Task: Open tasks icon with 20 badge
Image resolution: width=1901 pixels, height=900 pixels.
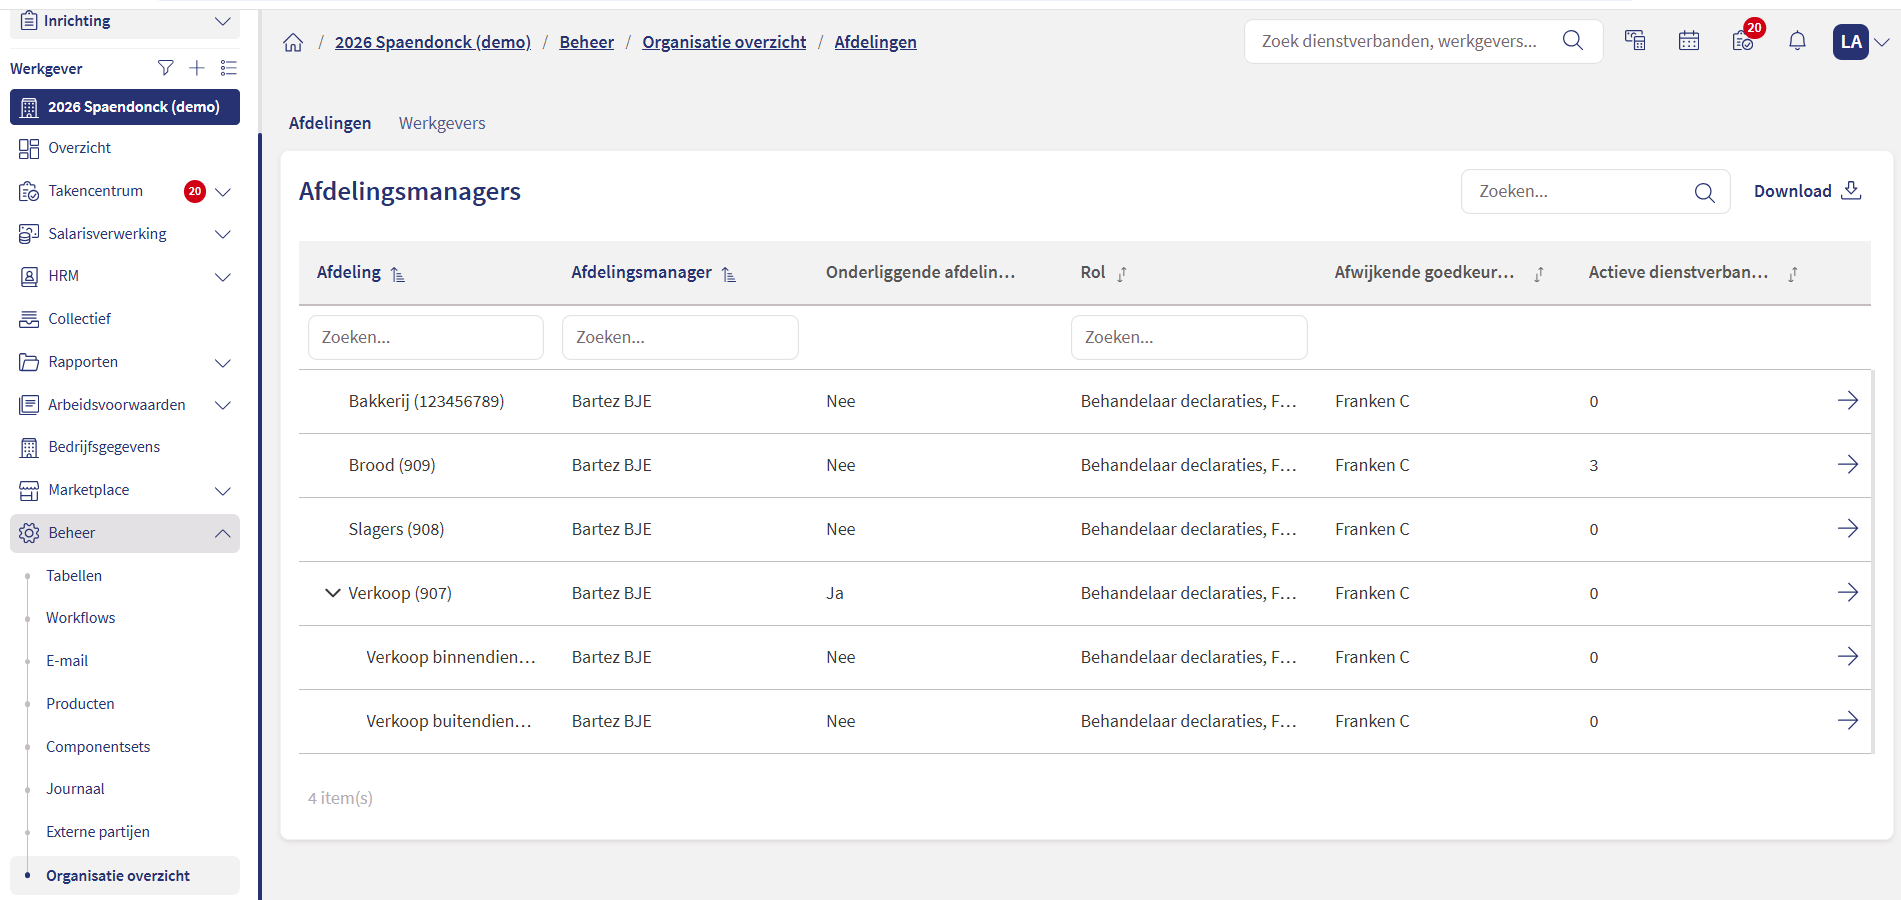Action: pos(1743,41)
